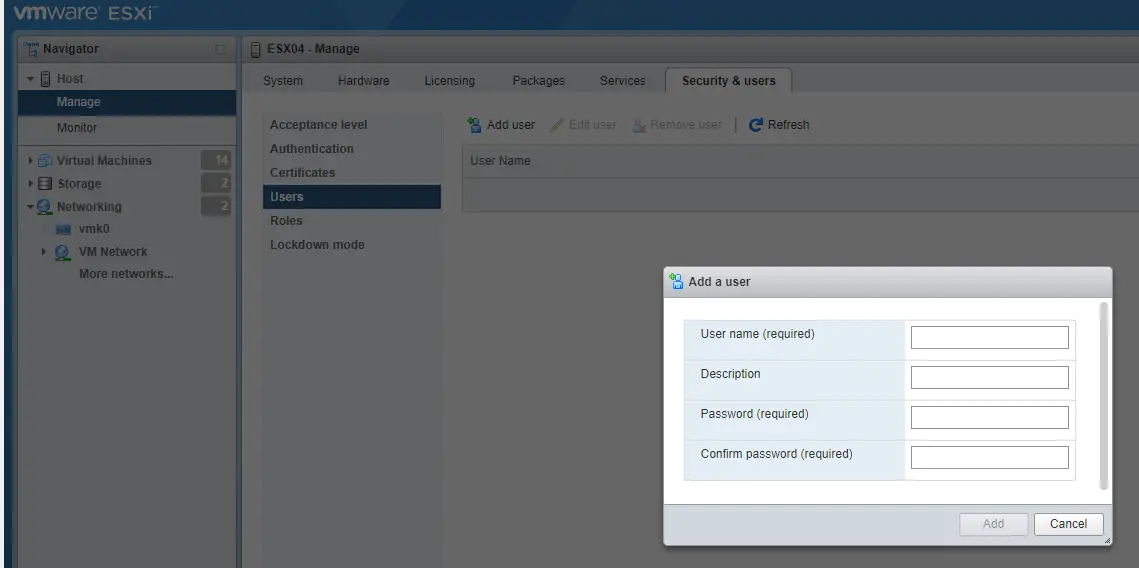Click the Add a user dialog scrollbar
Screen dimensions: 1139x568
1103,396
